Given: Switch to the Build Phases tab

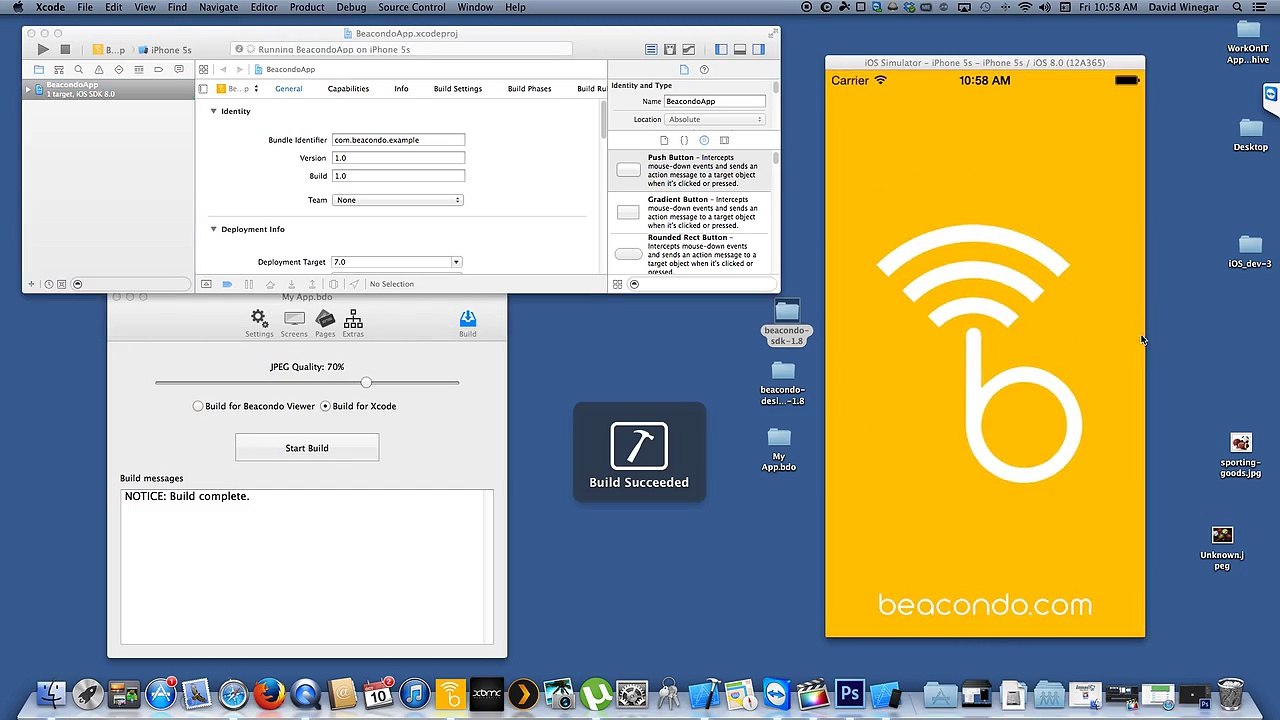Looking at the screenshot, I should [x=529, y=89].
